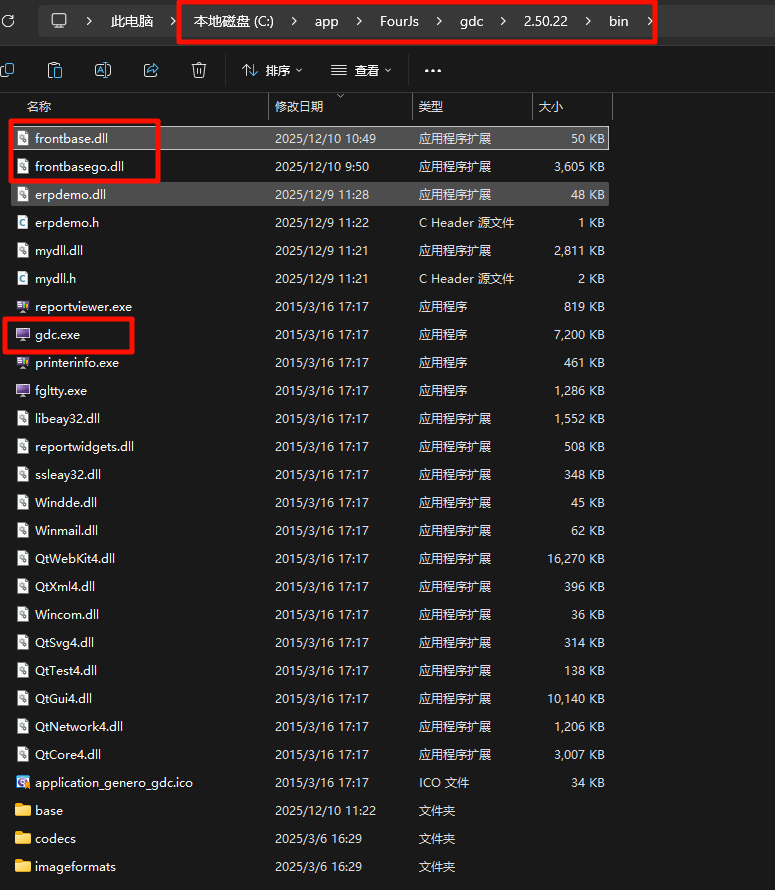The height and width of the screenshot is (890, 775).
Task: Select the QtSvg4.dll file name
Action: (64, 643)
